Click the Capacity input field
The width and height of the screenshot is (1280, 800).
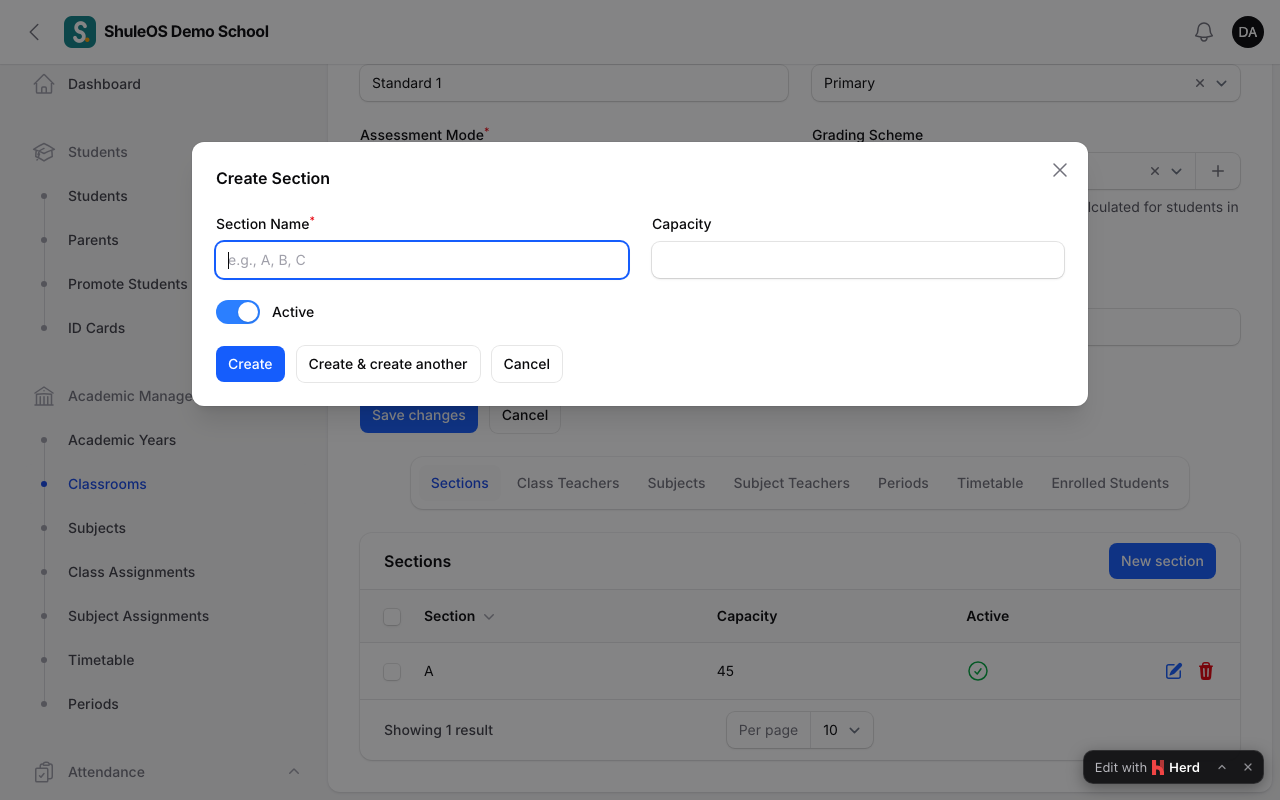(858, 260)
